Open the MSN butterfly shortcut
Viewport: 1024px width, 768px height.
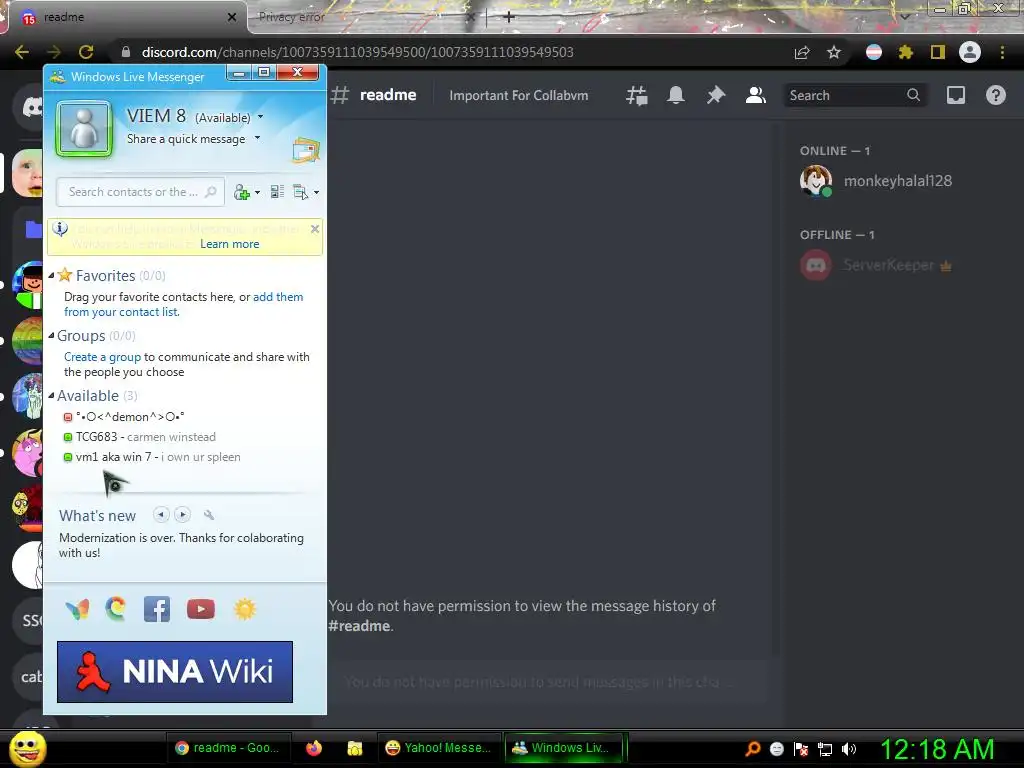coord(77,609)
